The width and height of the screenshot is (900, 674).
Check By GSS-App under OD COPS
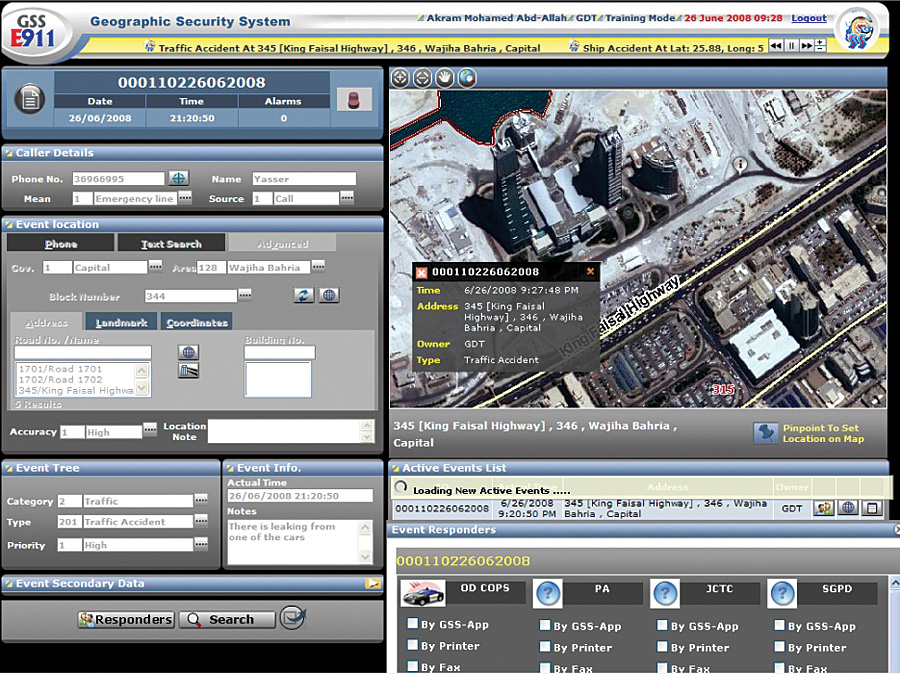413,623
